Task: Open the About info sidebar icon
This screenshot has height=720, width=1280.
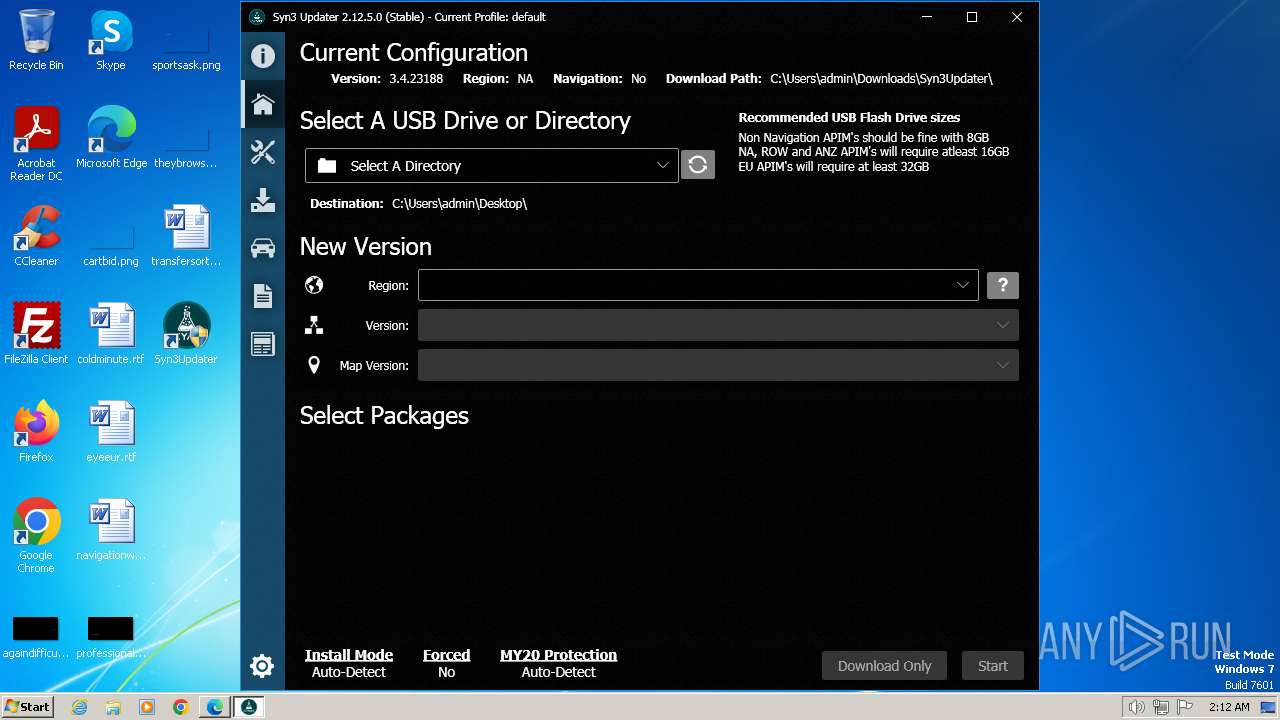Action: 263,56
